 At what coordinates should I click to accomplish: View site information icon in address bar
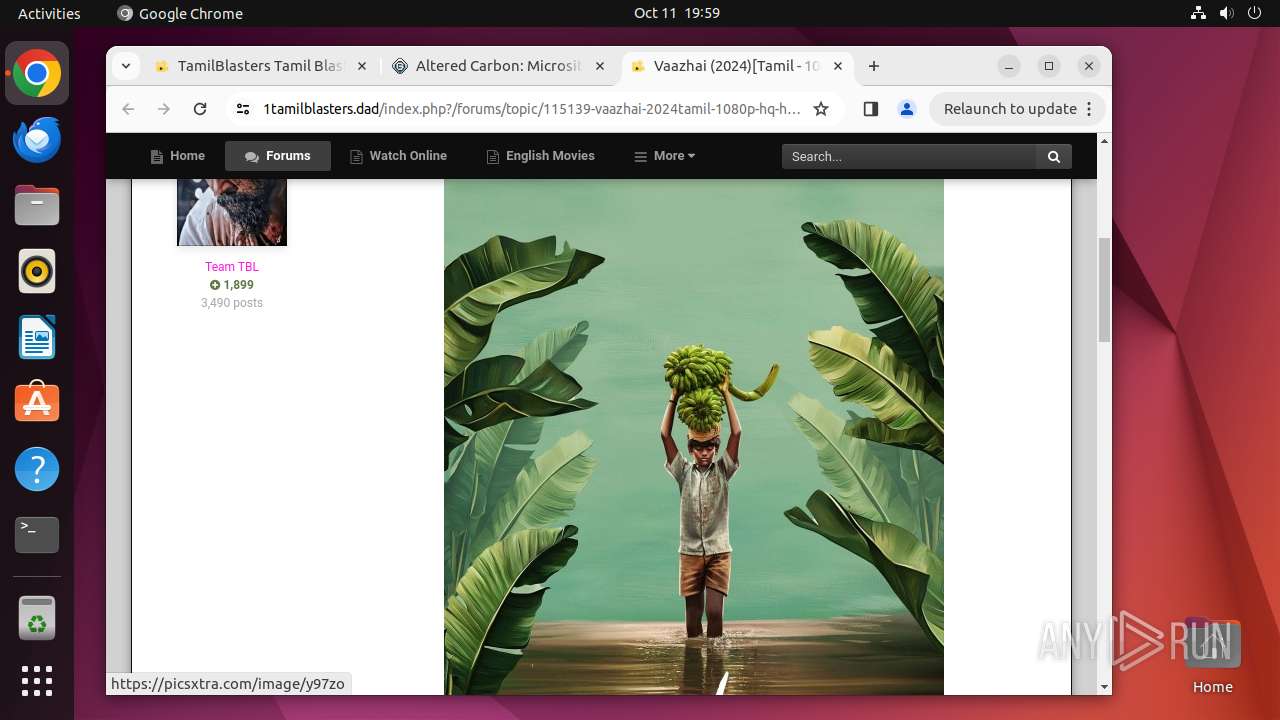pyautogui.click(x=243, y=109)
